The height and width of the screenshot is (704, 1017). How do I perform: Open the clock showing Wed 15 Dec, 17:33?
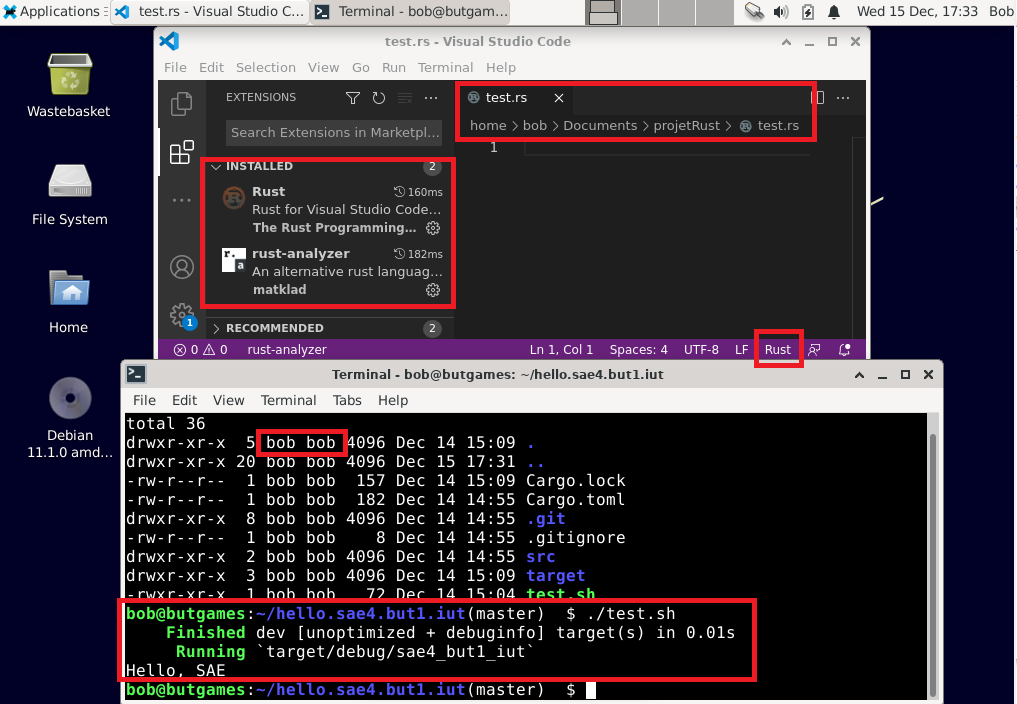point(917,12)
